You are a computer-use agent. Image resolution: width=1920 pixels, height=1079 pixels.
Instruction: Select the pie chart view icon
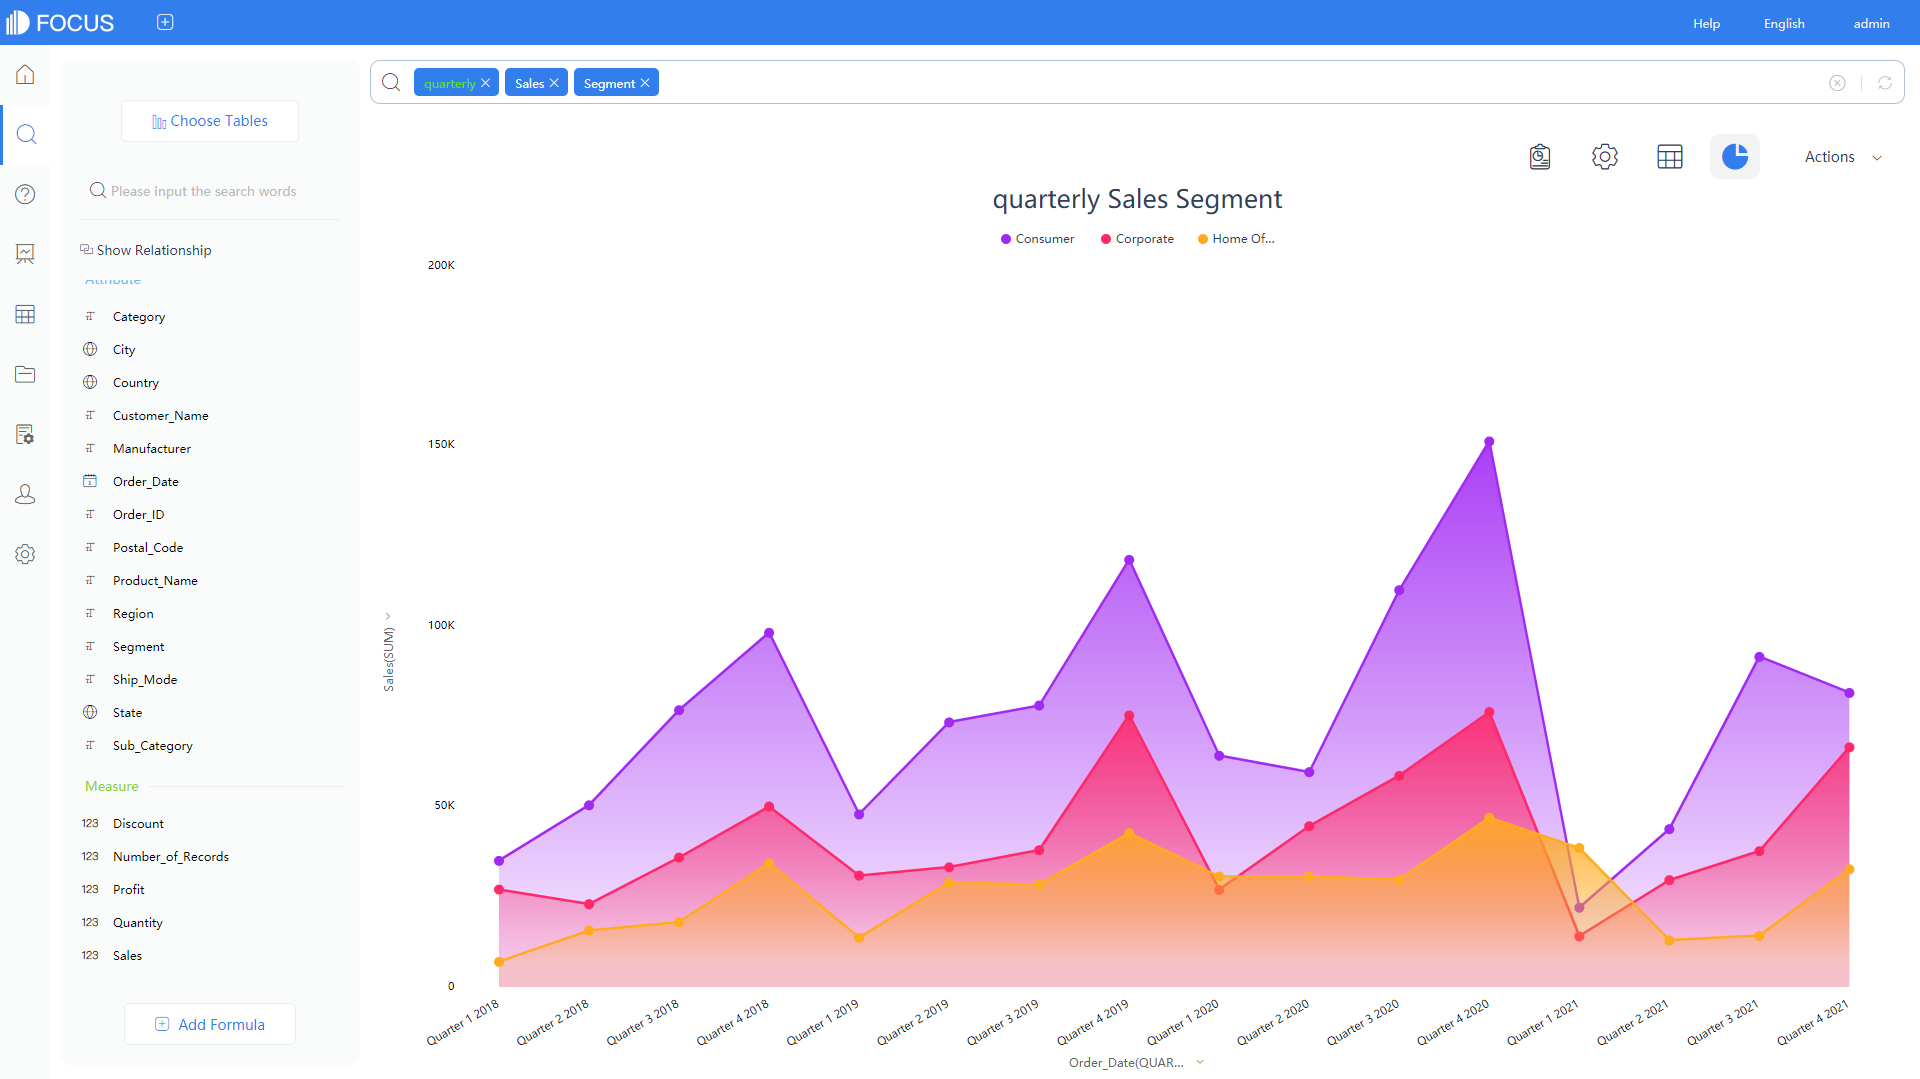(1734, 157)
